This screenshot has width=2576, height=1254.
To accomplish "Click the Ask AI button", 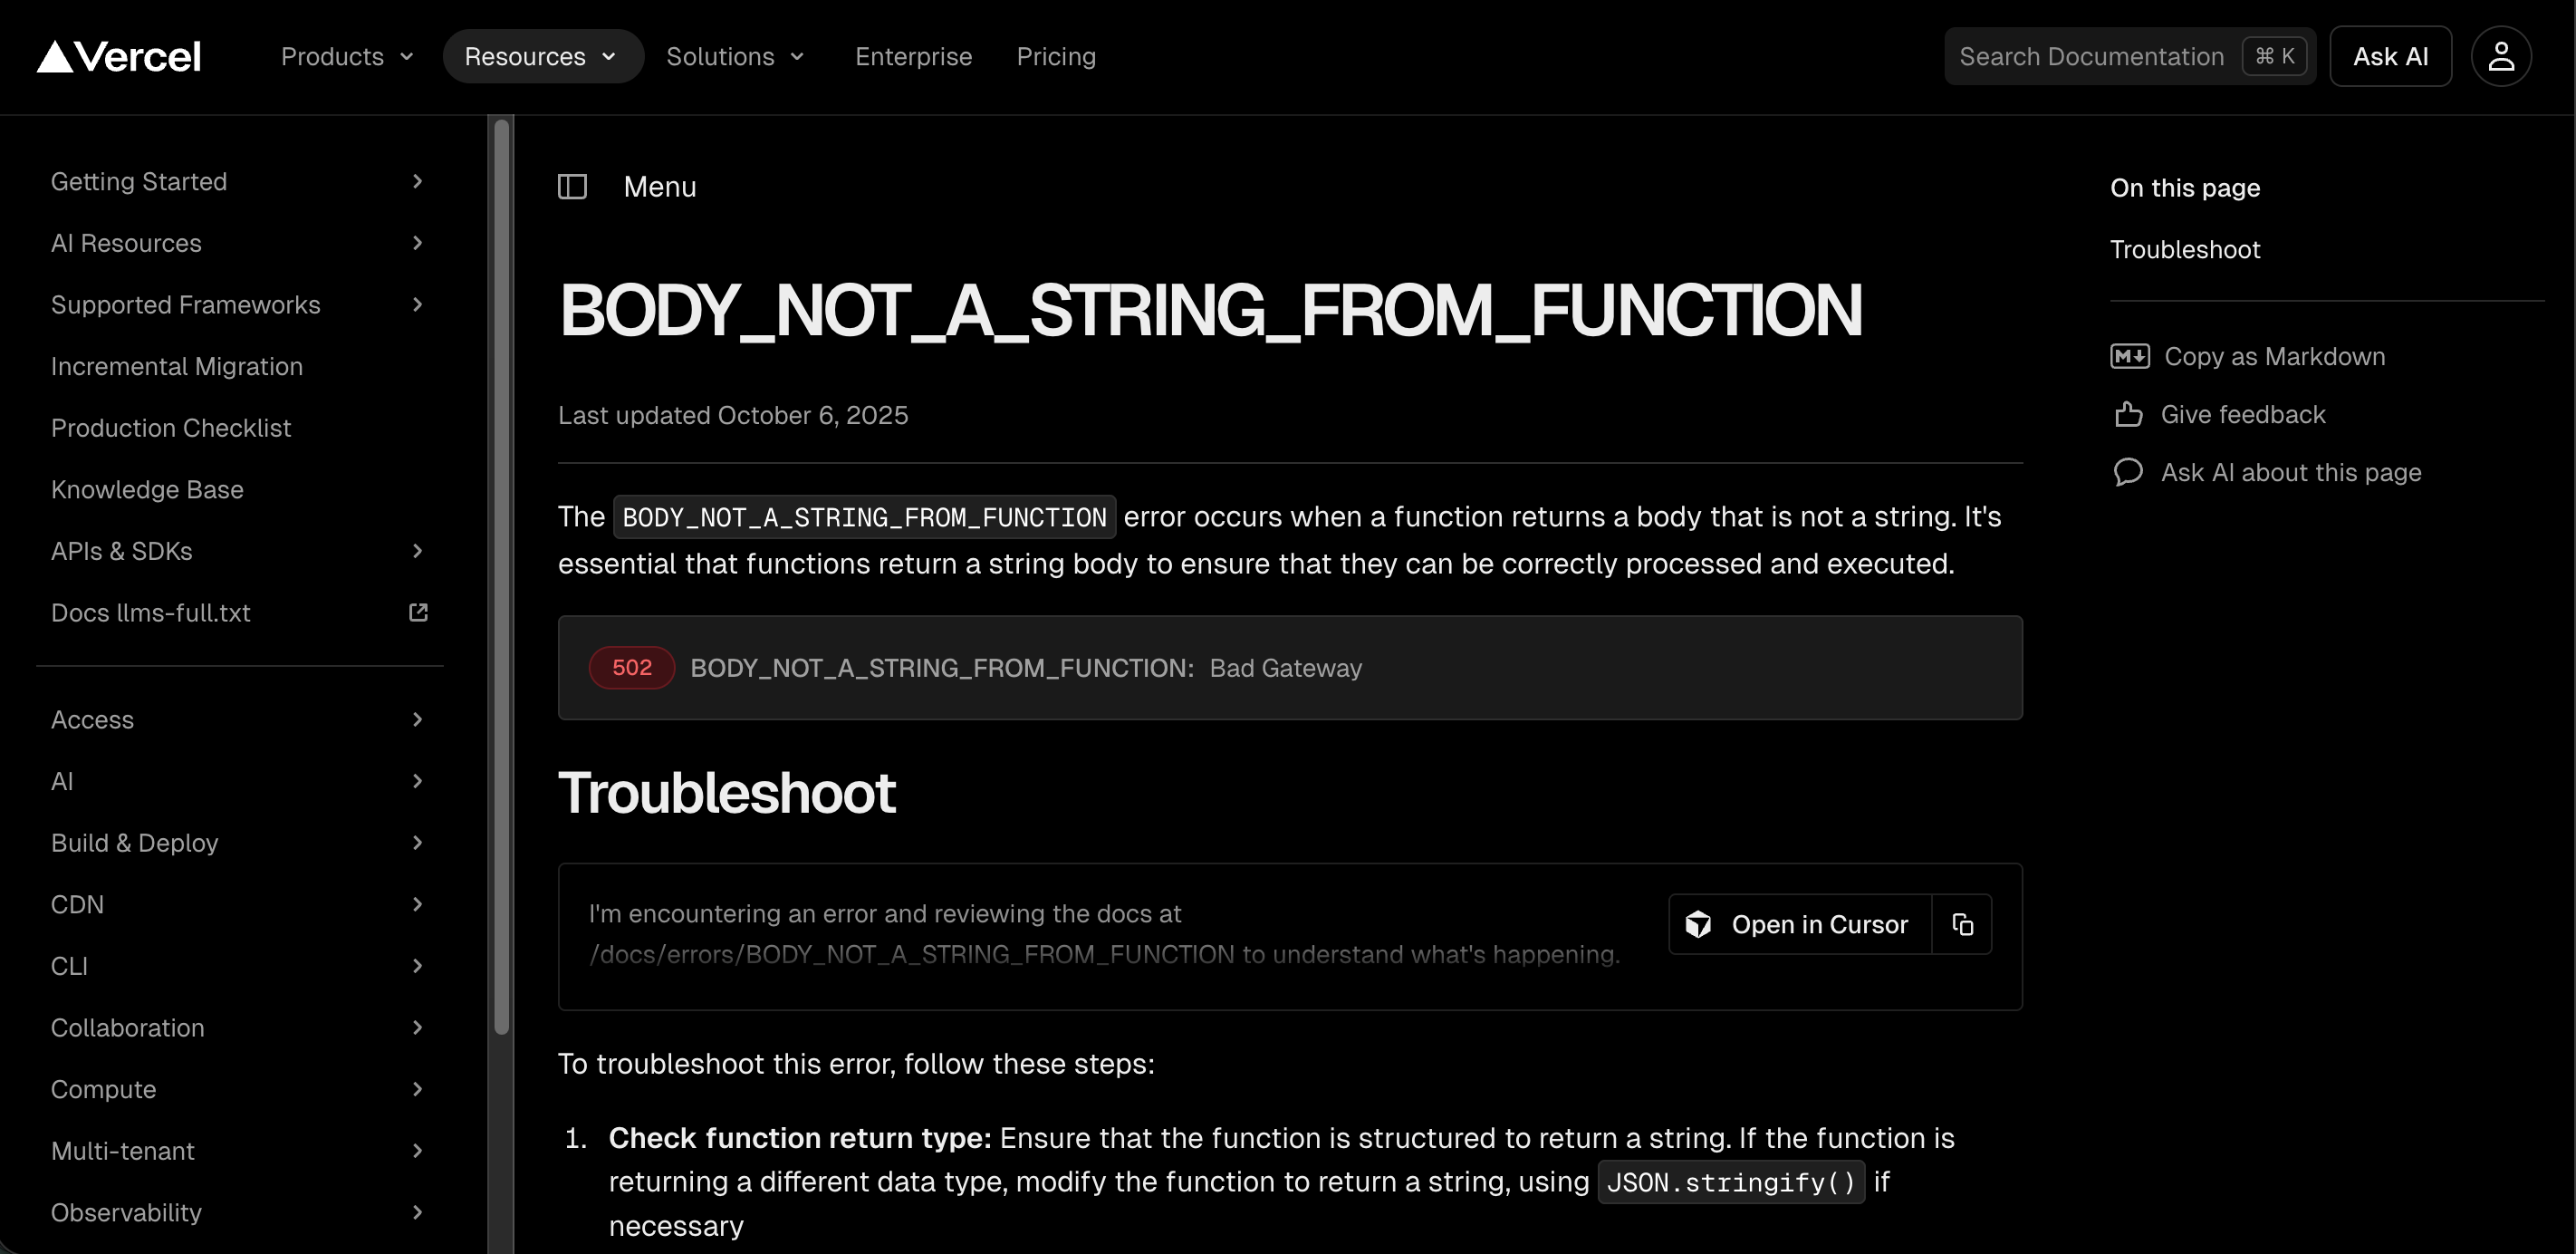I will 2390,56.
